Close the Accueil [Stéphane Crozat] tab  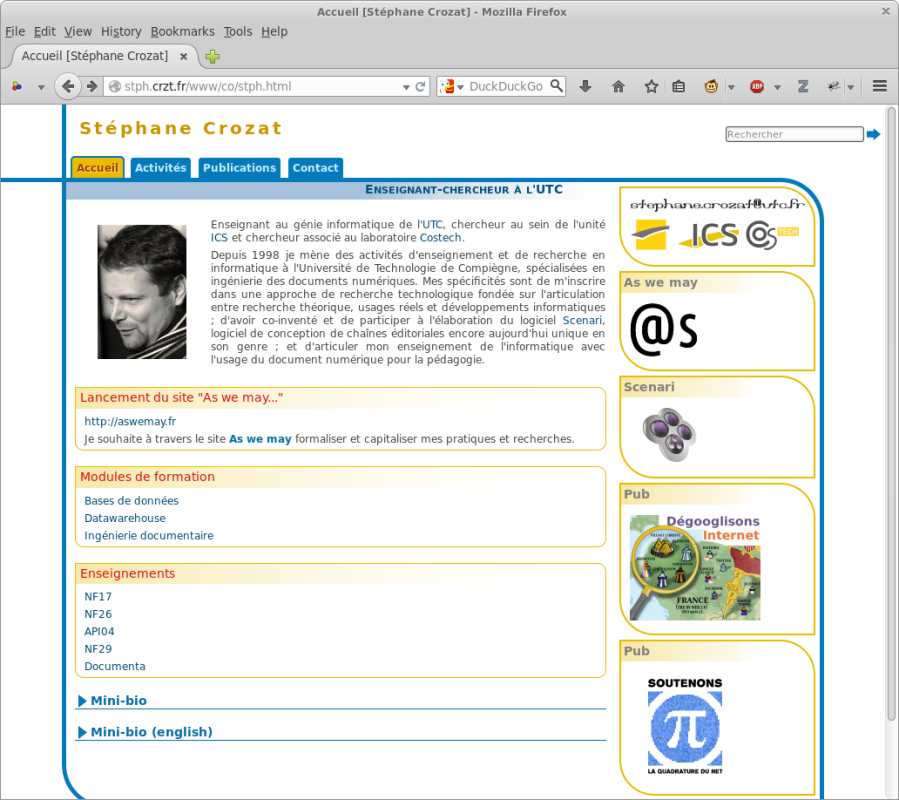pyautogui.click(x=183, y=56)
